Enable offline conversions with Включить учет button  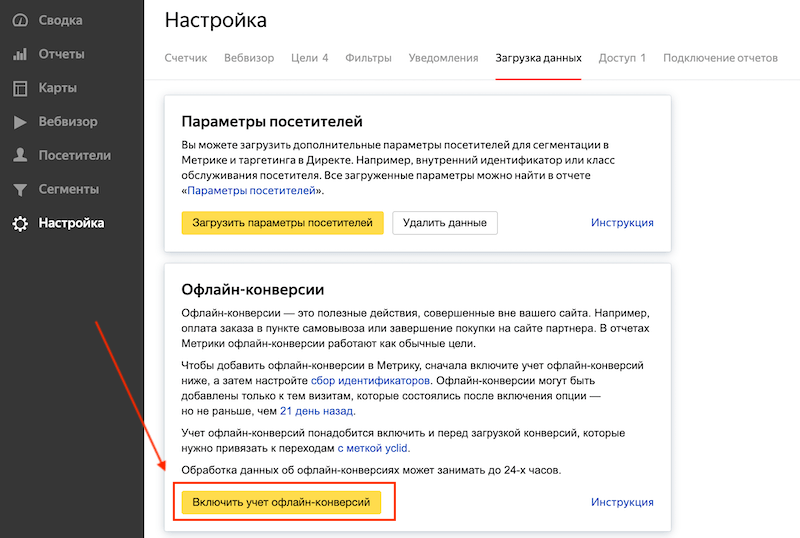pyautogui.click(x=282, y=502)
